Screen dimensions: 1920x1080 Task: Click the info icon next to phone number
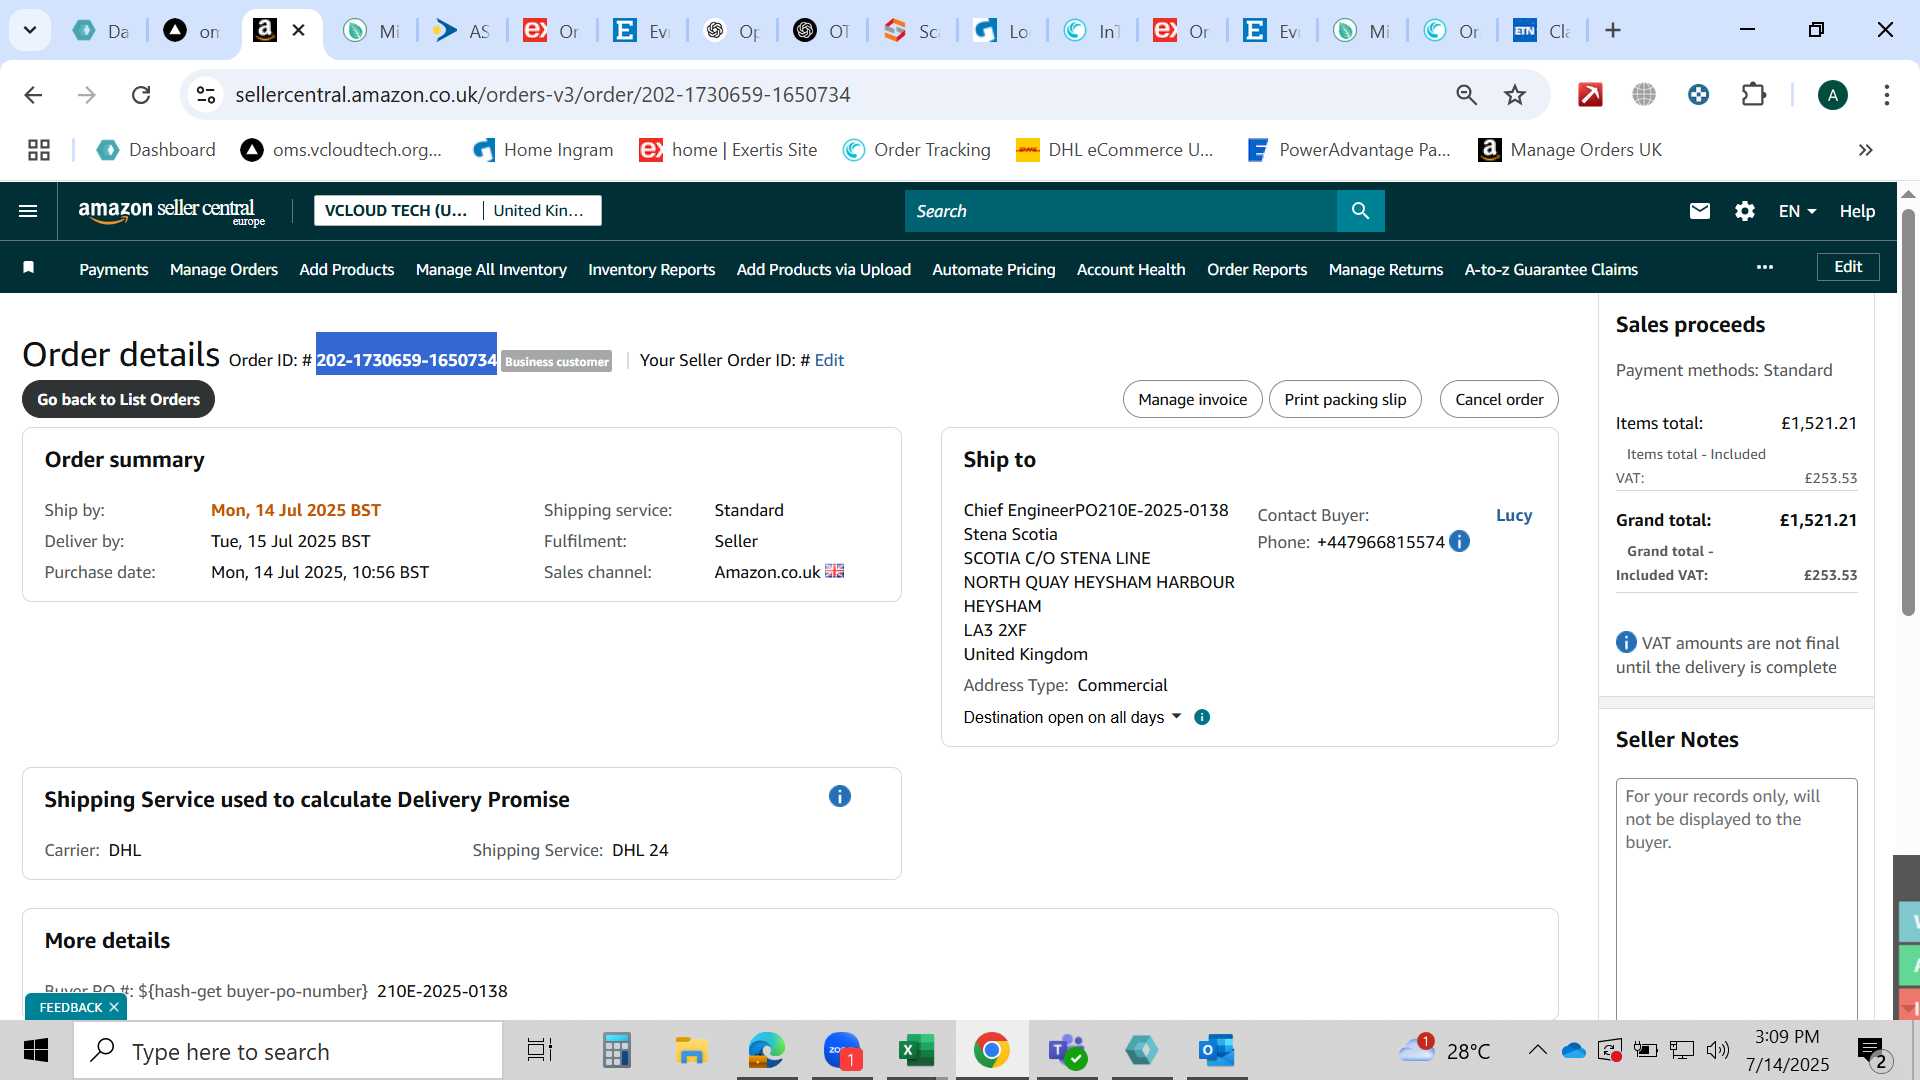pos(1460,542)
